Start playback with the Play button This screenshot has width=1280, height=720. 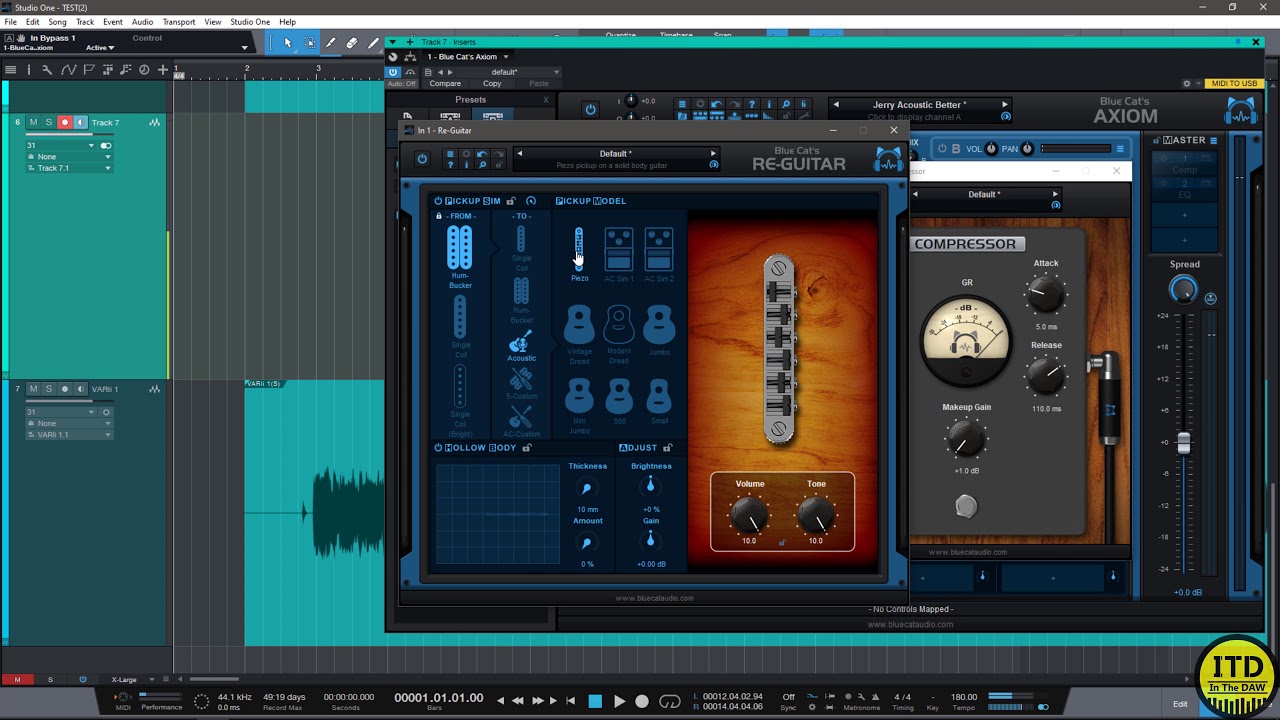click(619, 702)
